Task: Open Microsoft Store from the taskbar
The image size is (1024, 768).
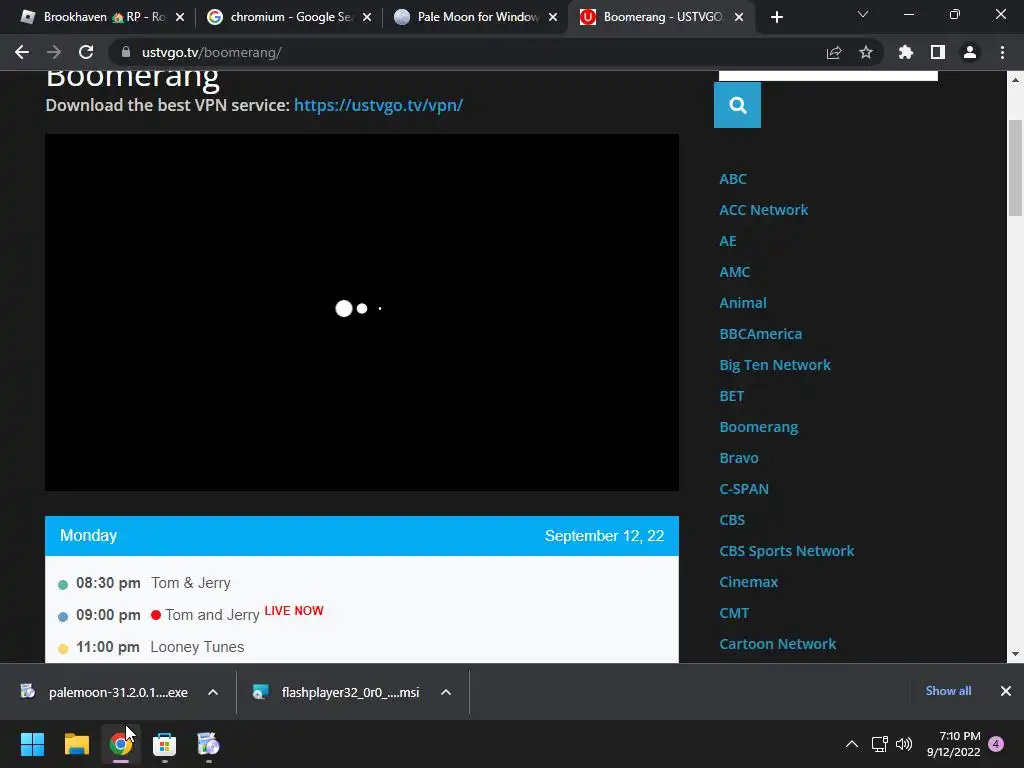Action: [x=164, y=744]
